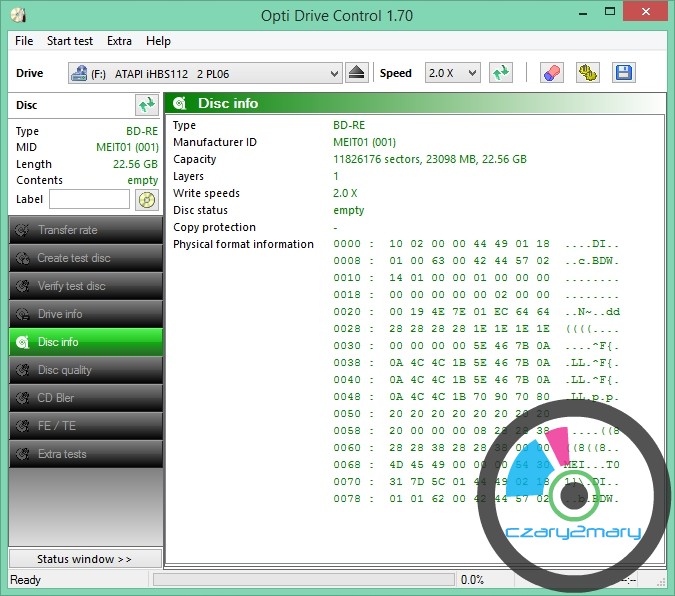The width and height of the screenshot is (675, 596).
Task: Click the Status window button
Action: click(84, 559)
